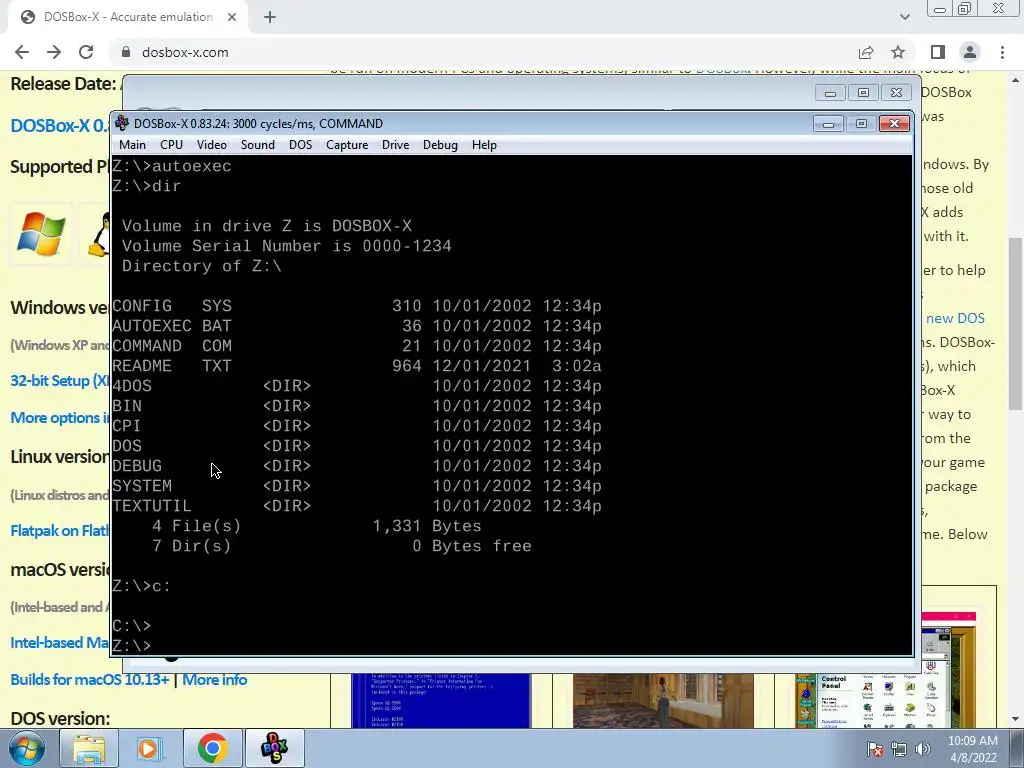The height and width of the screenshot is (768, 1024).
Task: Open Chrome side panel icon
Action: click(938, 52)
